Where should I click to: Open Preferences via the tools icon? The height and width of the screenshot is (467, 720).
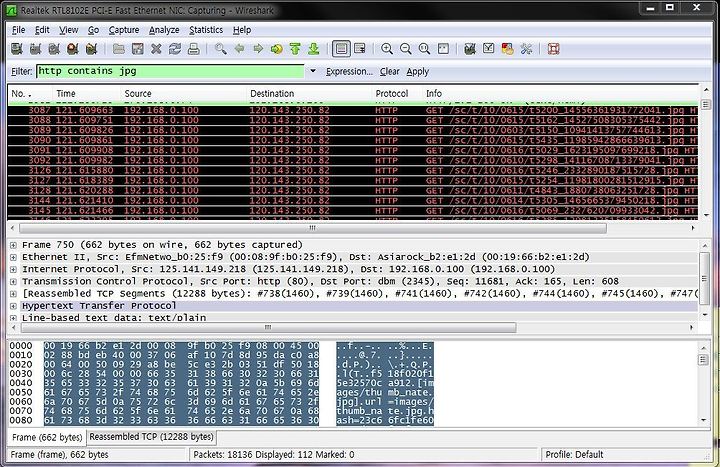(526, 49)
